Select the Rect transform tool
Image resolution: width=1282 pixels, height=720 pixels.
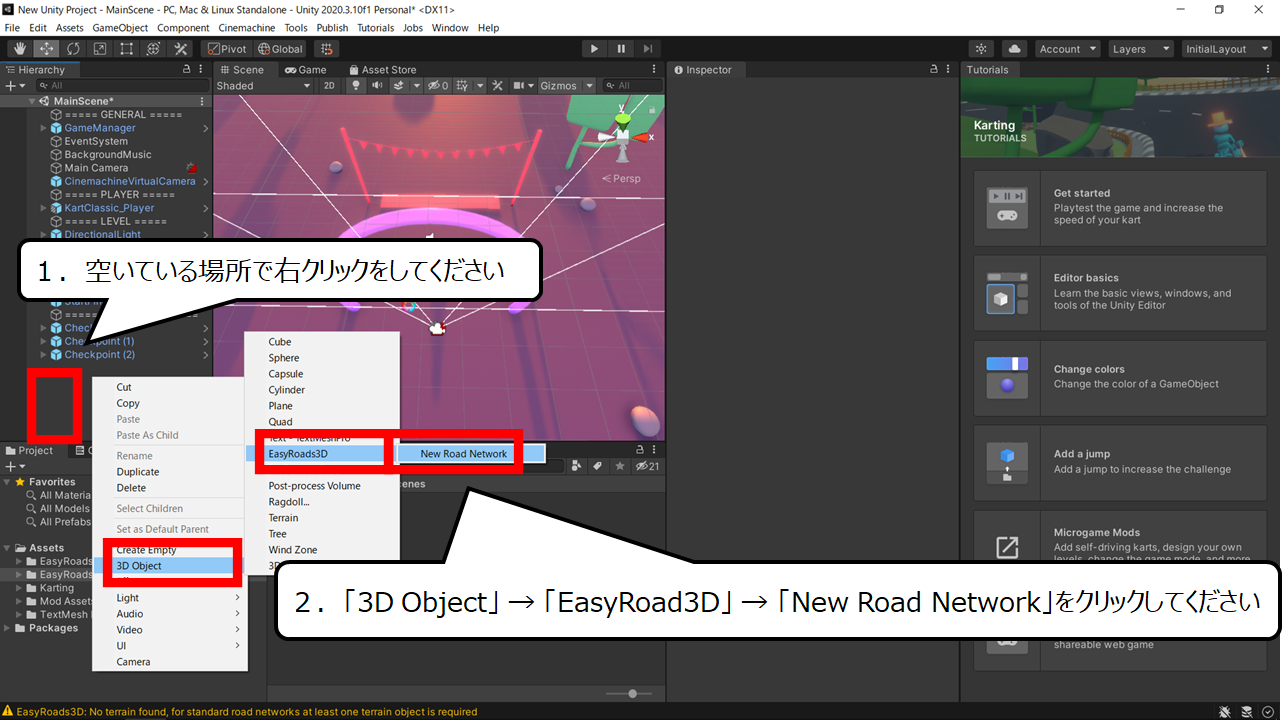tap(127, 49)
